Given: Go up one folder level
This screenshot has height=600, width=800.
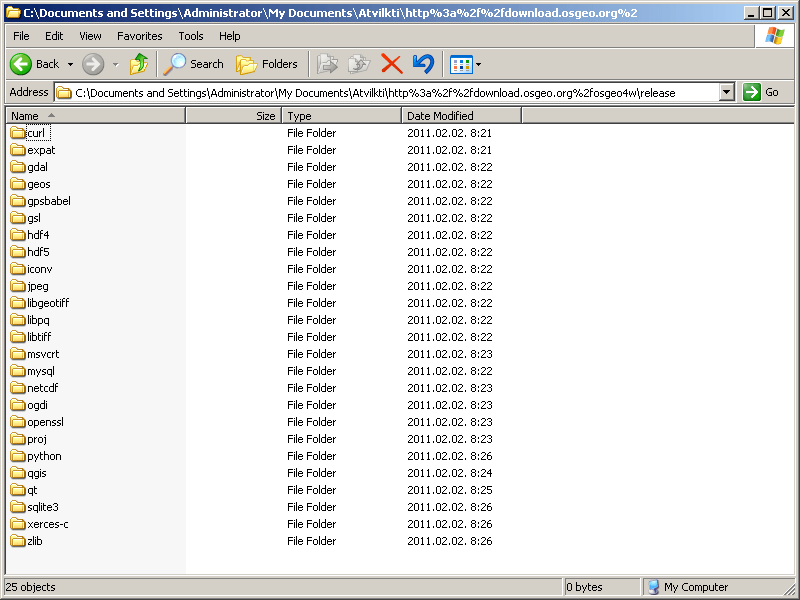Looking at the screenshot, I should pos(138,64).
